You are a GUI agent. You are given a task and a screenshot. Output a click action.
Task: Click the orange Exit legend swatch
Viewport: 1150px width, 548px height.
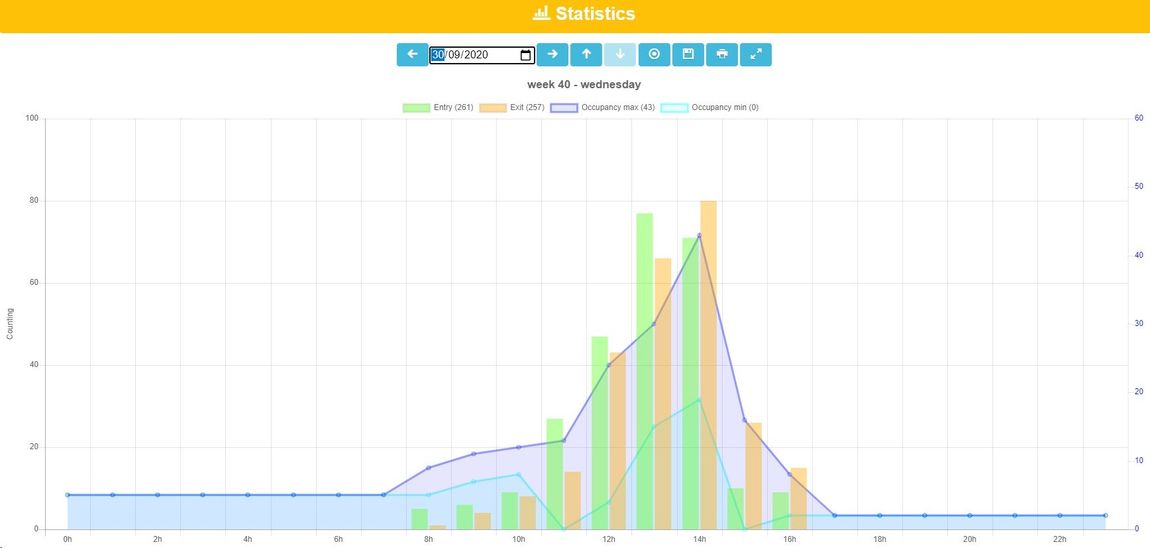pos(492,108)
